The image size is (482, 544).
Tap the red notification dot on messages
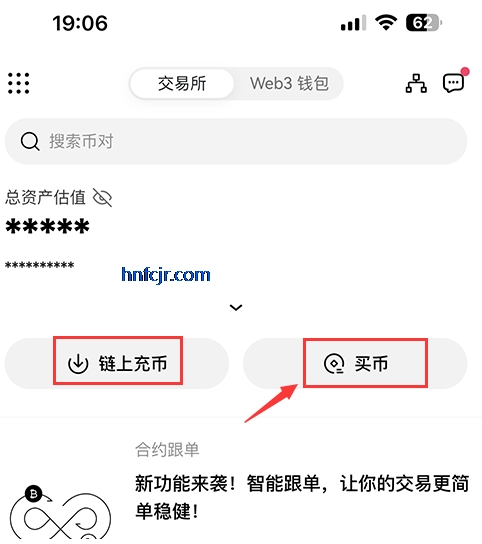click(465, 71)
